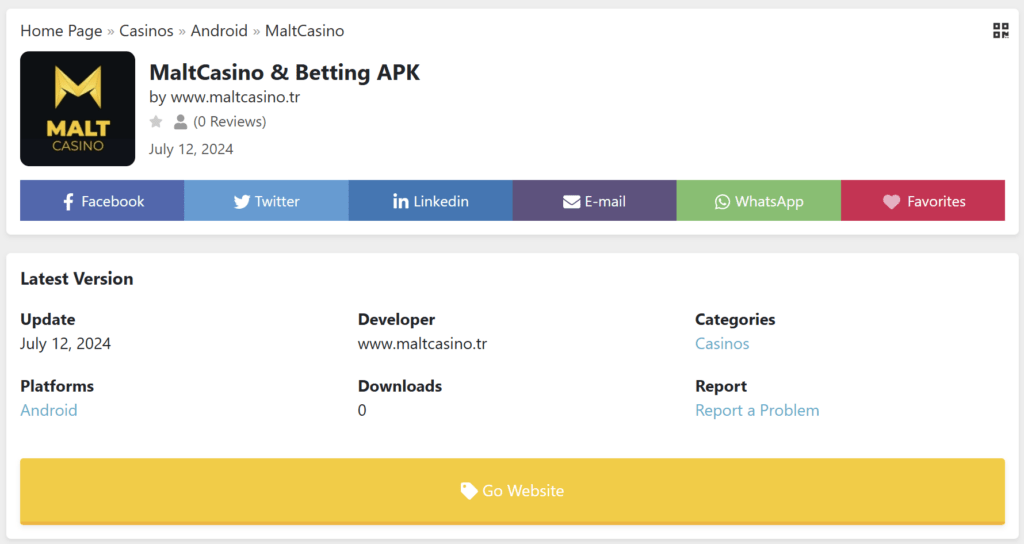Share via the E-mail button
Viewport: 1024px width, 544px height.
(x=594, y=201)
